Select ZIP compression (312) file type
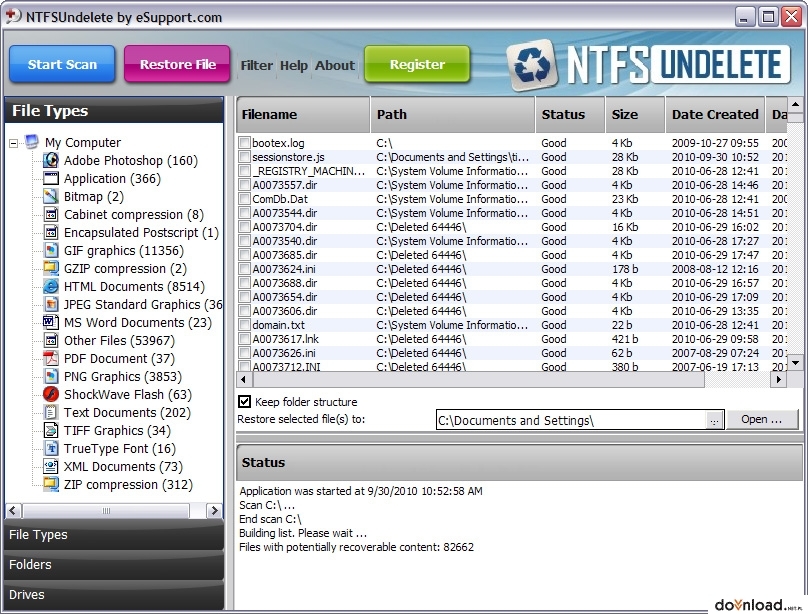Image resolution: width=808 pixels, height=614 pixels. (x=128, y=485)
